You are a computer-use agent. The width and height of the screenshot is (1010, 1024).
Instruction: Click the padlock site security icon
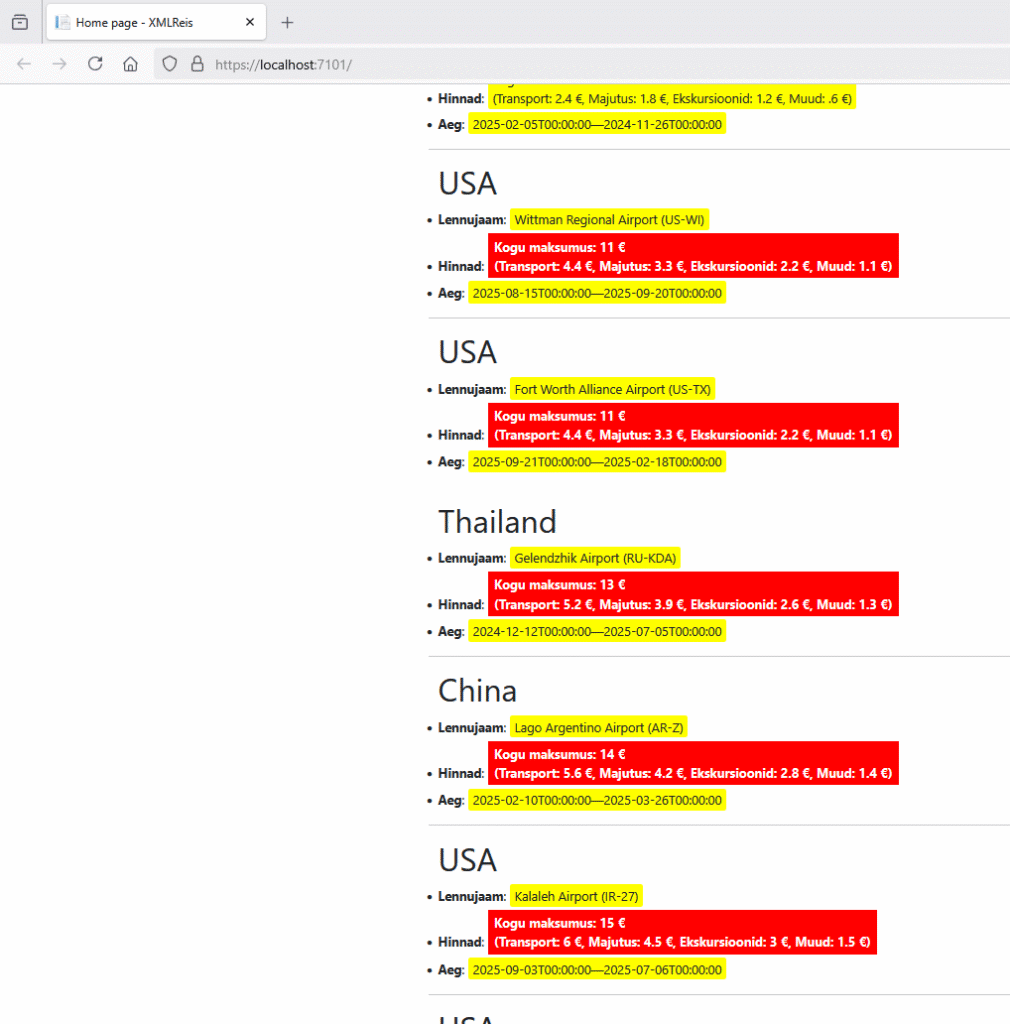pyautogui.click(x=197, y=64)
